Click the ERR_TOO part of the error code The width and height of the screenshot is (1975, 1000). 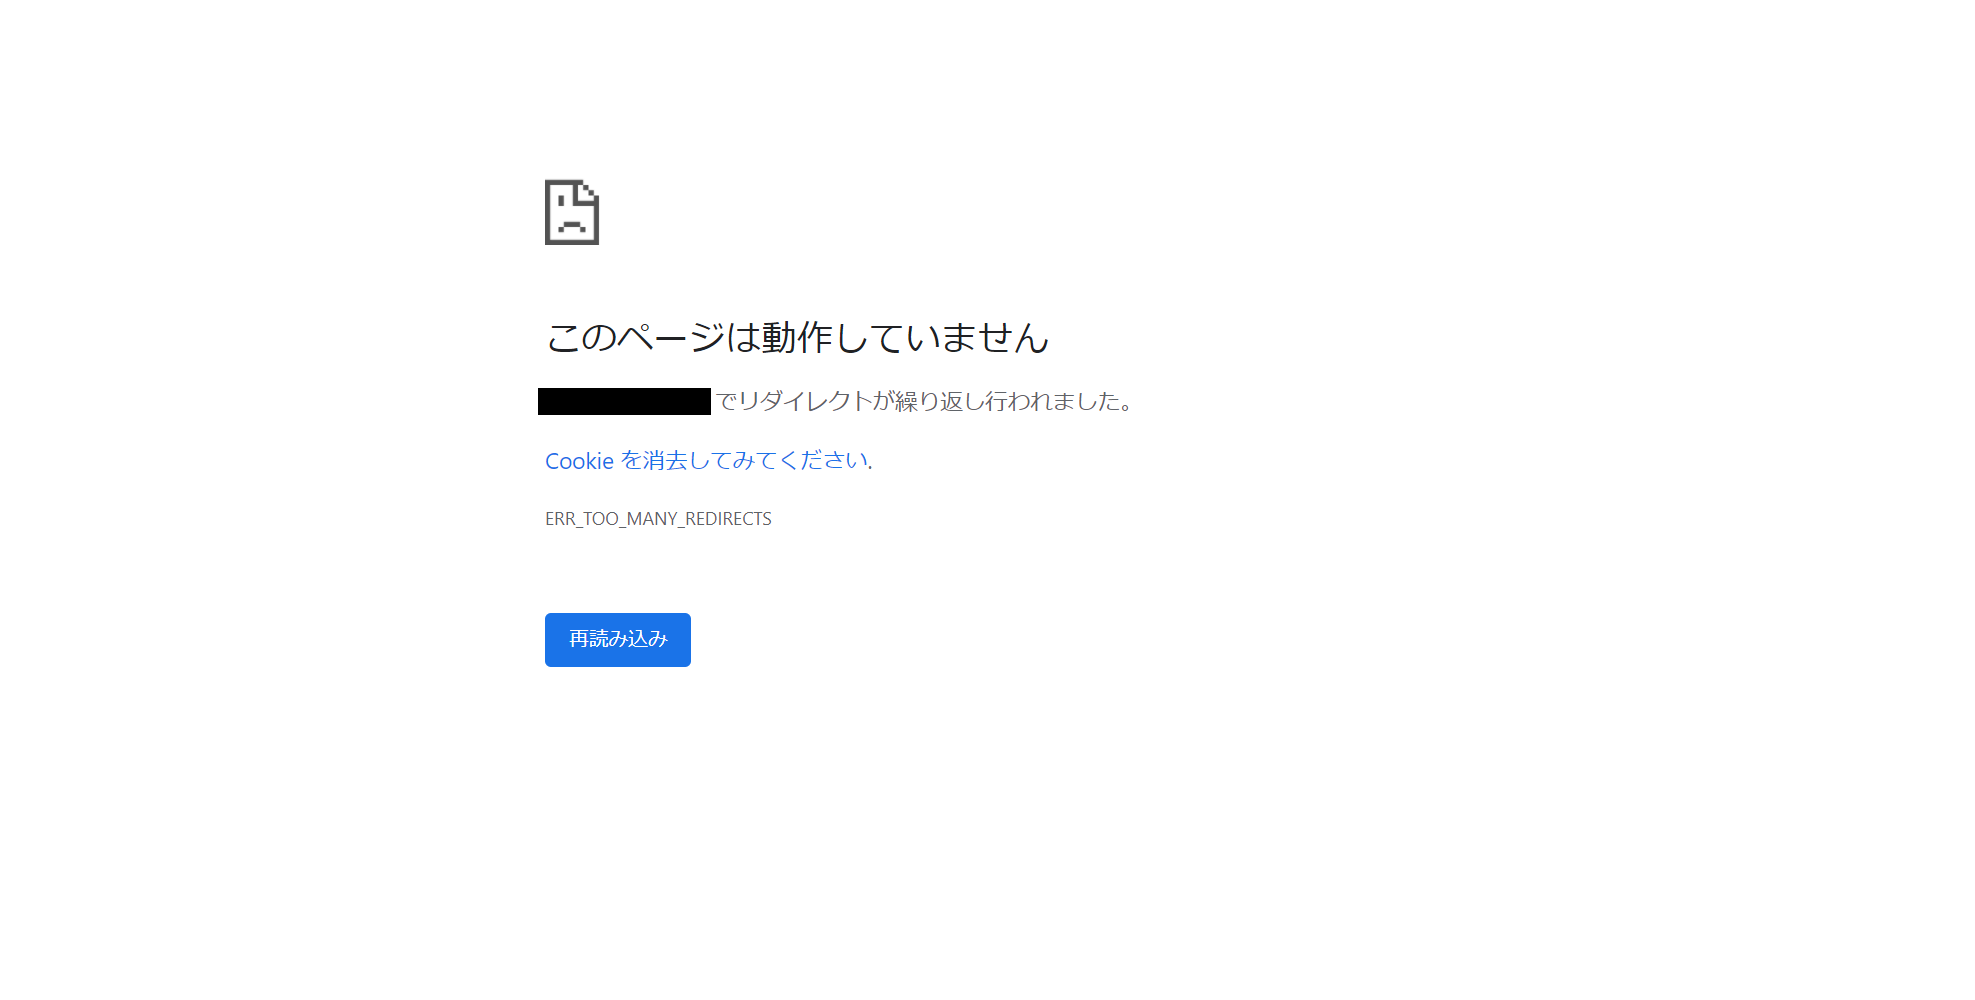582,519
